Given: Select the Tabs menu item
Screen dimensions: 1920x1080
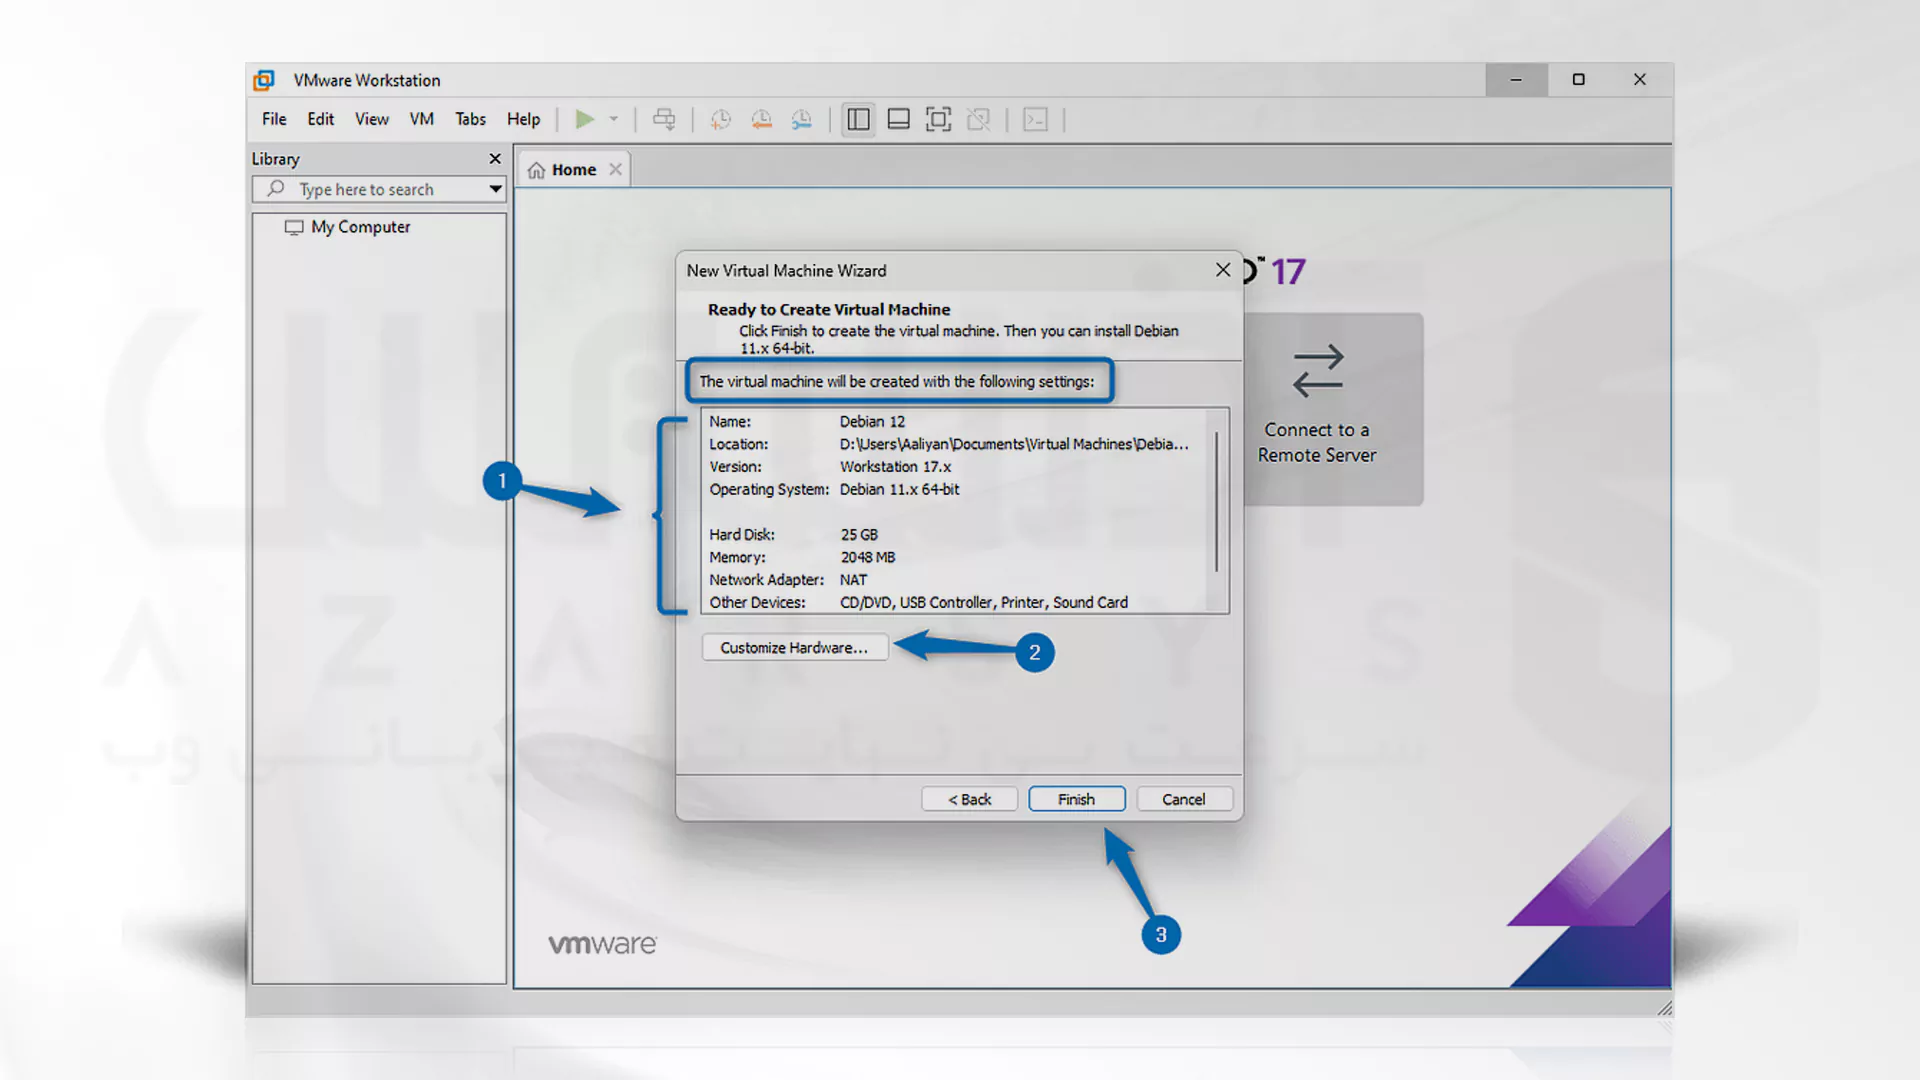Looking at the screenshot, I should (469, 119).
